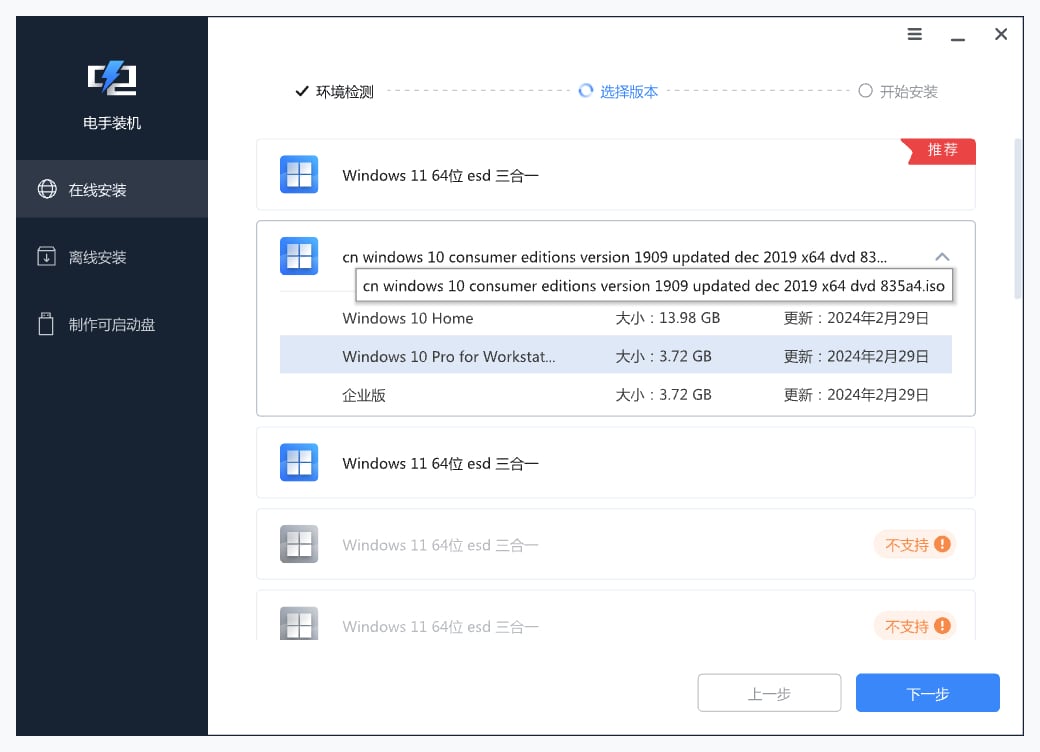The image size is (1040, 752).
Task: Expand the third Windows 11 64位 esd entry
Action: pyautogui.click(x=615, y=463)
